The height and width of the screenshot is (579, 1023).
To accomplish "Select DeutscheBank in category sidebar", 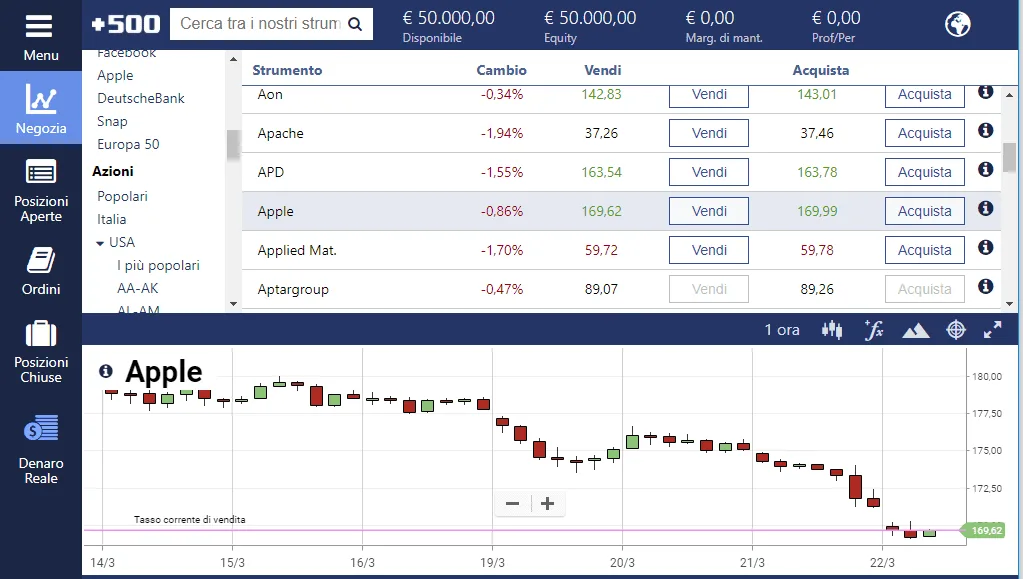I will tap(141, 99).
